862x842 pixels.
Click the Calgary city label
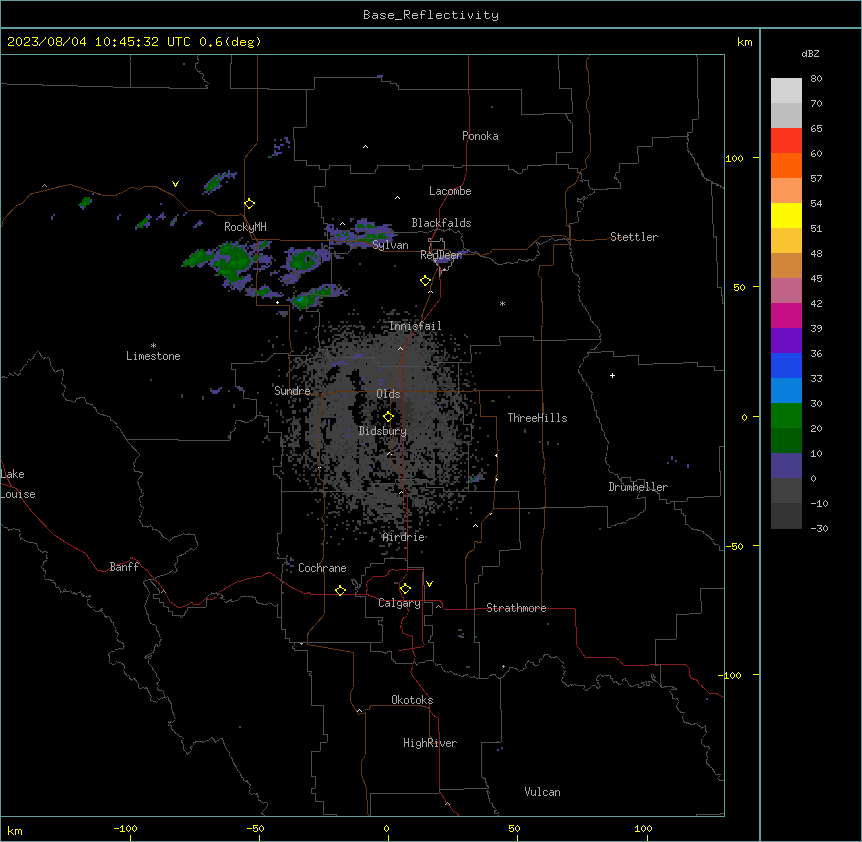(399, 603)
